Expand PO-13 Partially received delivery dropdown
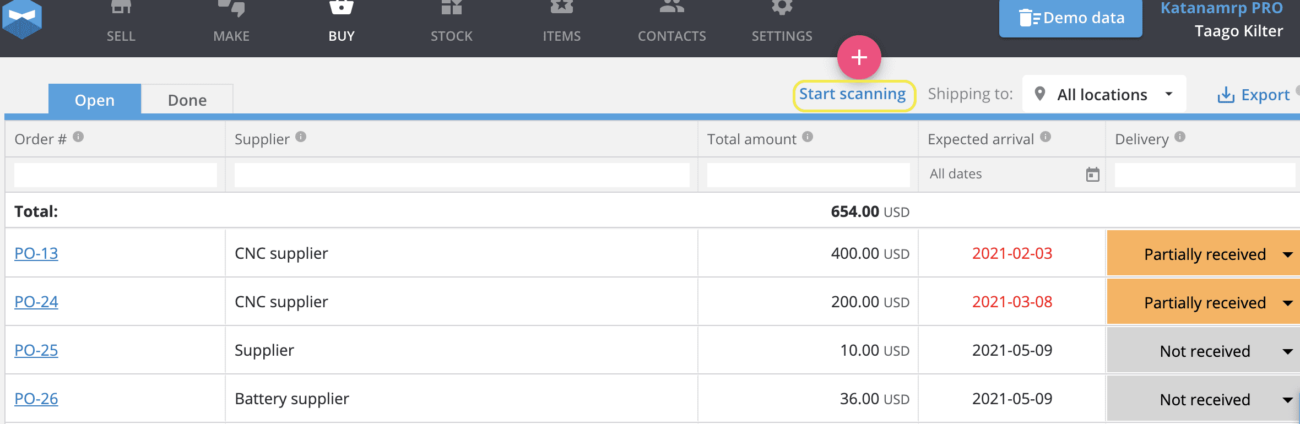 [1287, 255]
